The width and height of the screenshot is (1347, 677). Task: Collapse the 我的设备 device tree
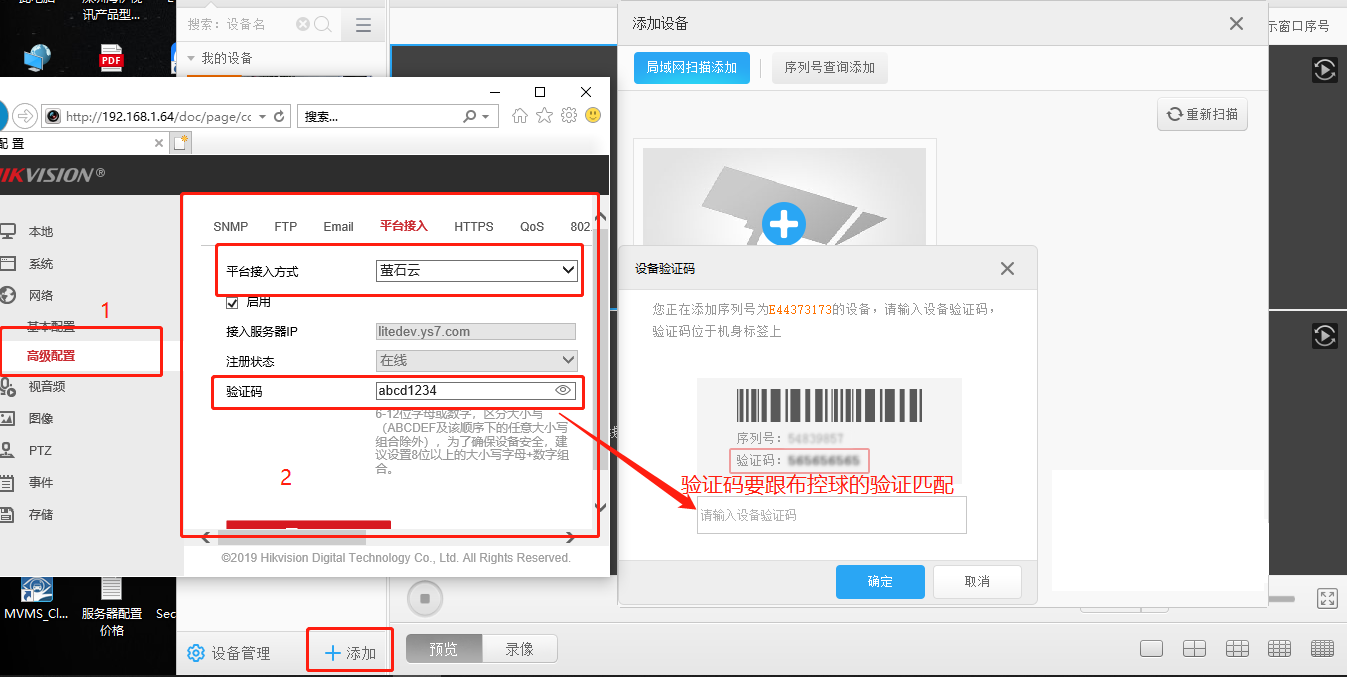(x=191, y=58)
